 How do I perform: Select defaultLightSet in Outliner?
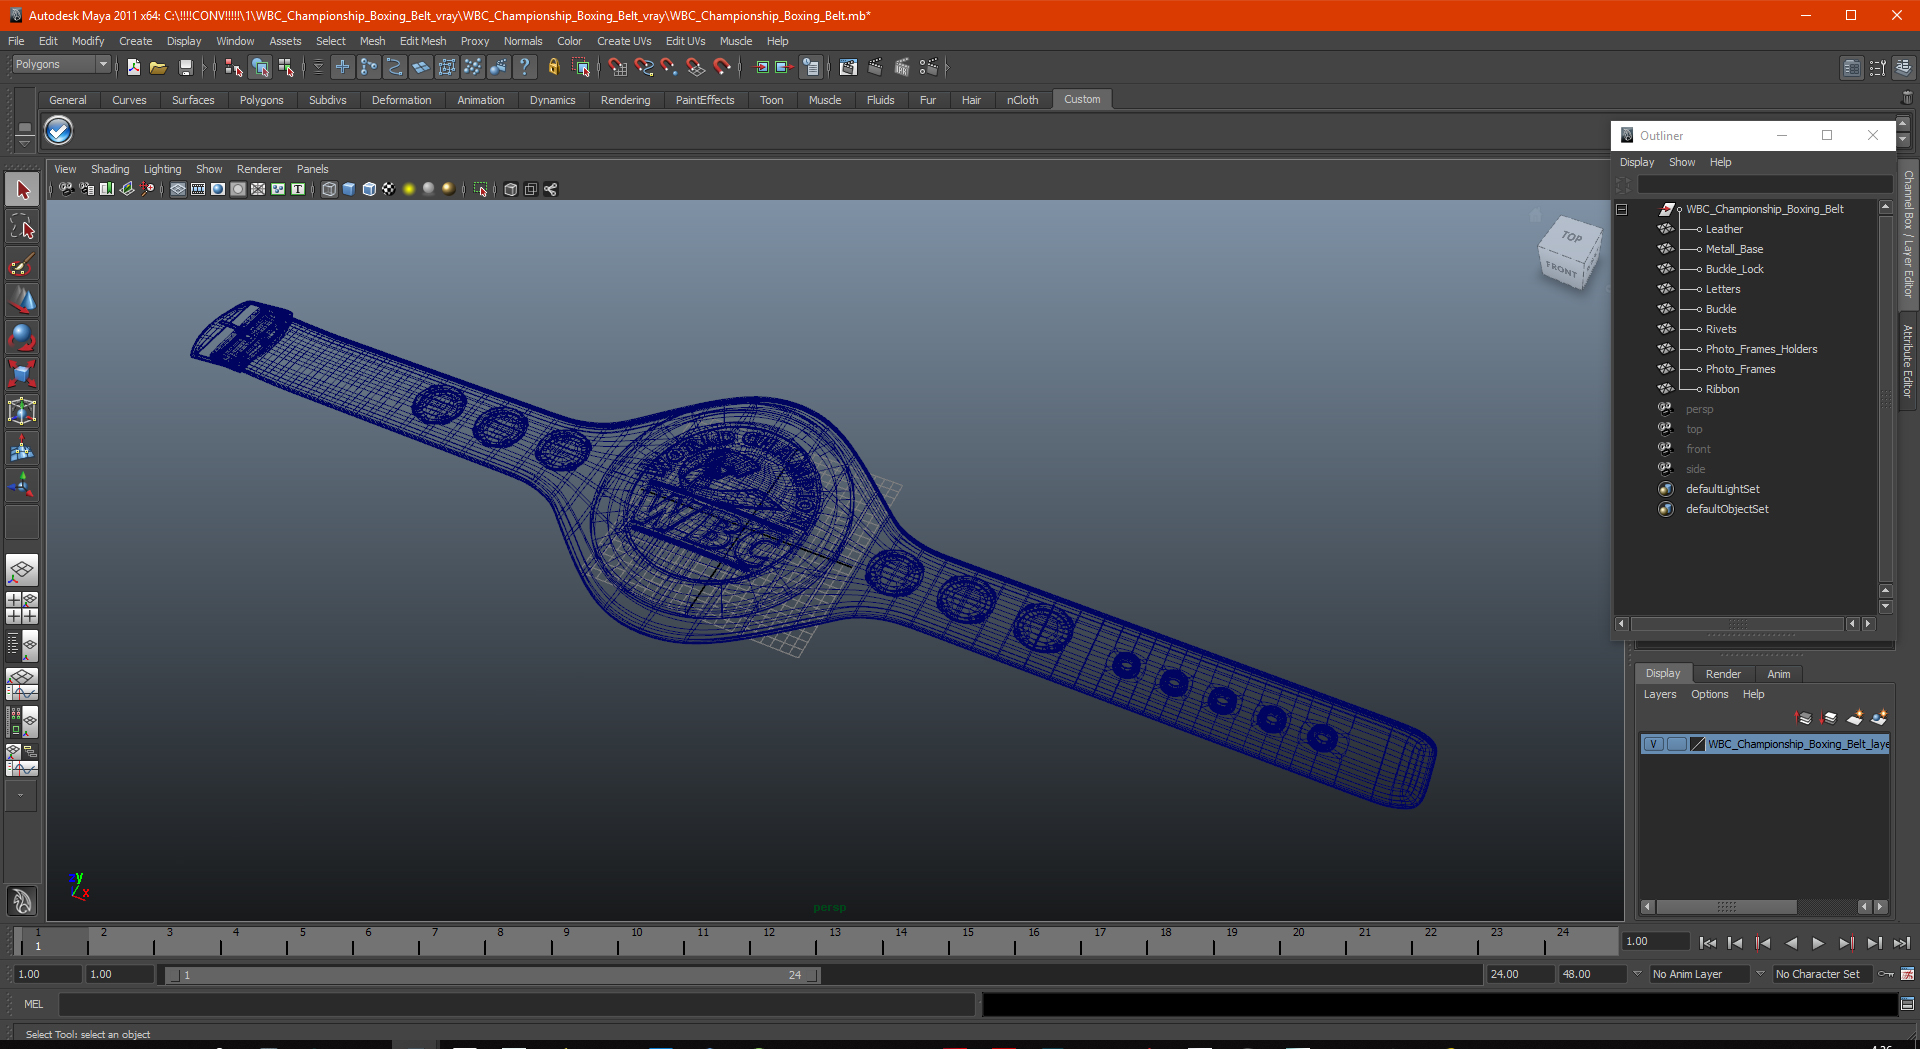pyautogui.click(x=1722, y=489)
